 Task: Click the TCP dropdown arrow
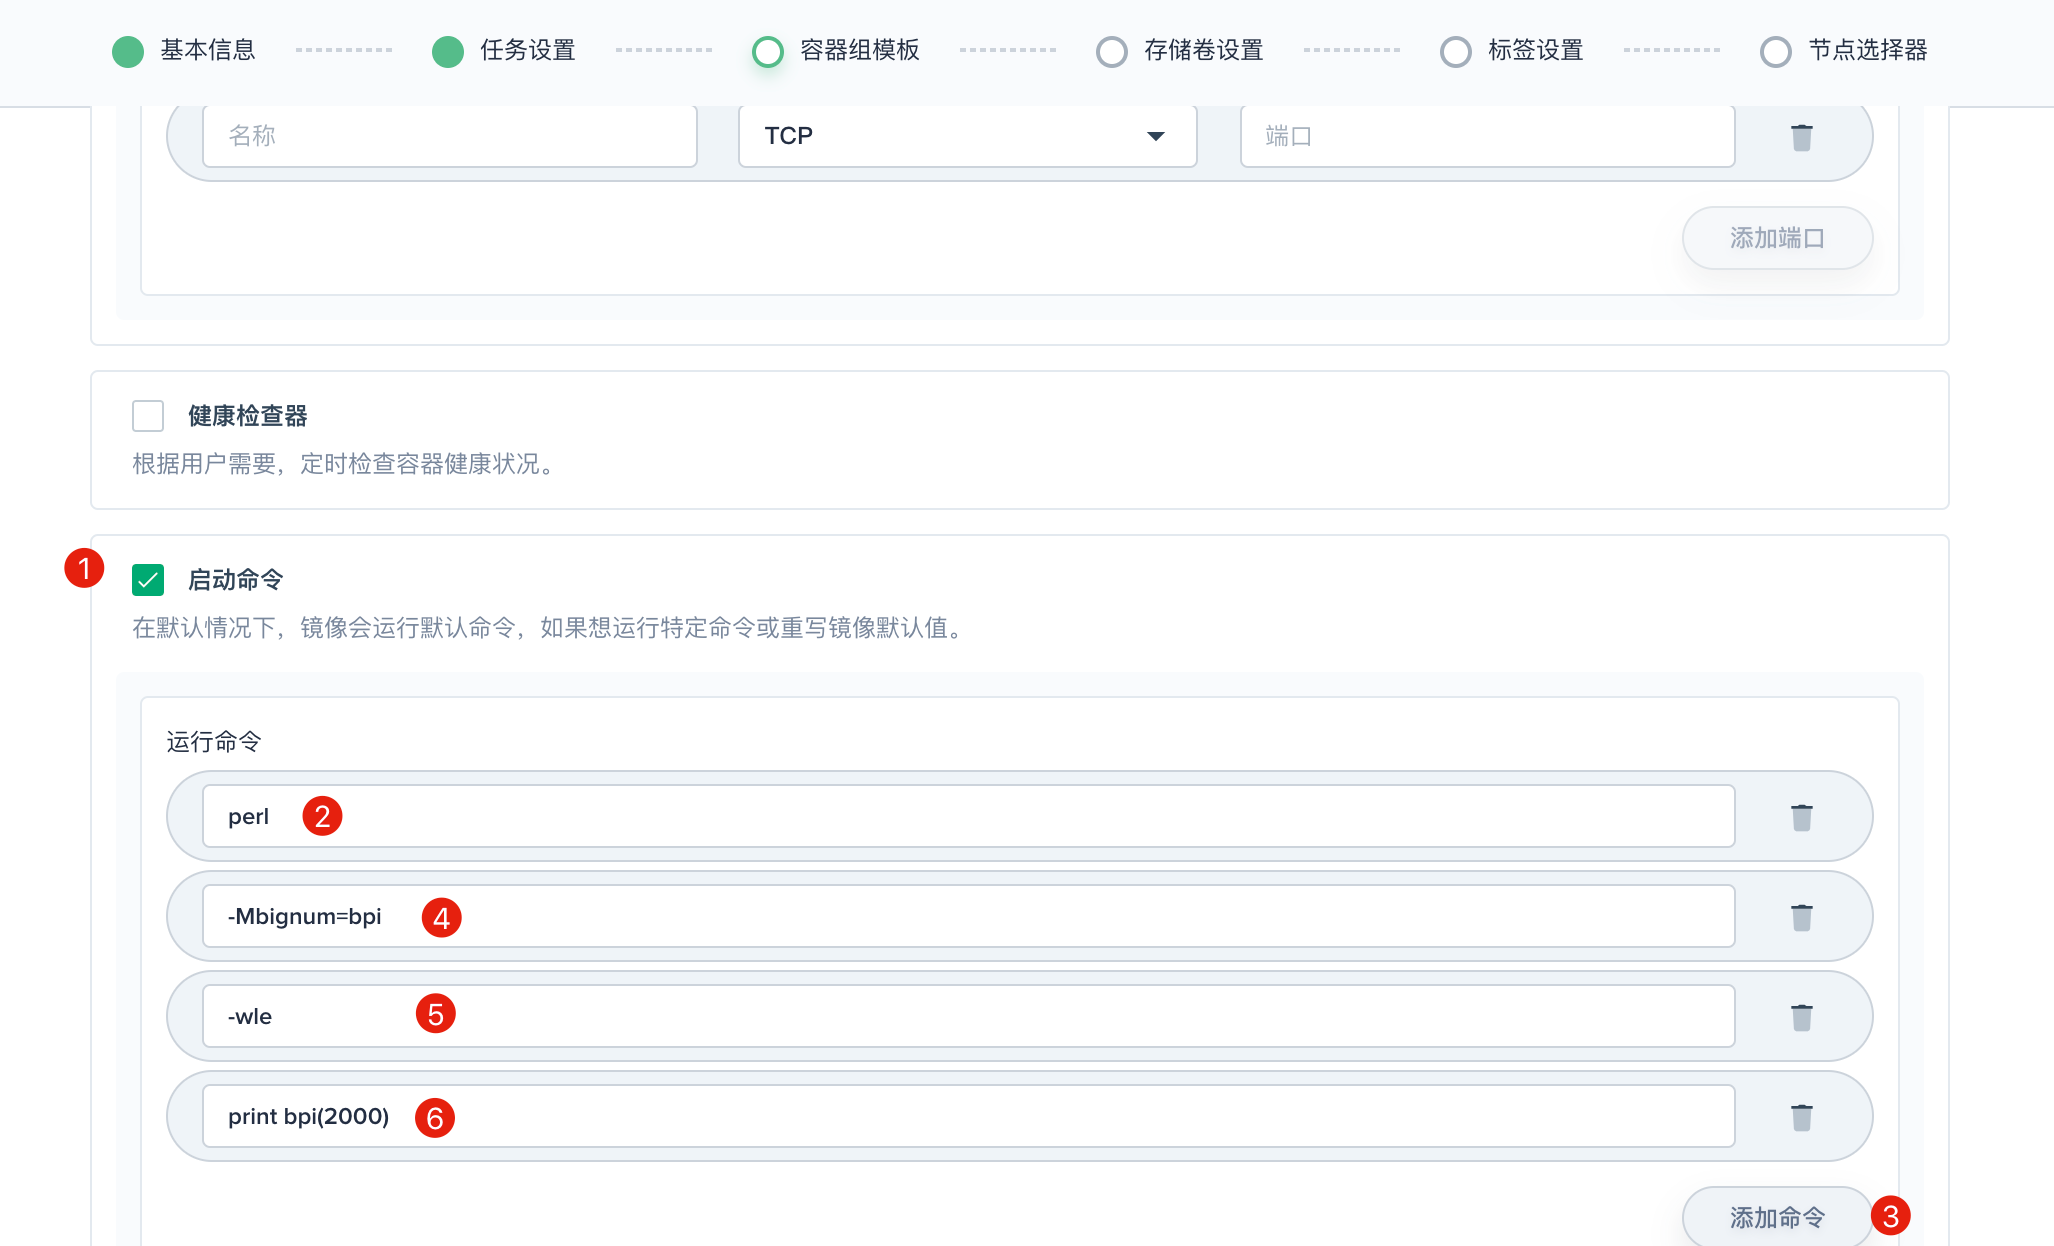tap(1155, 136)
